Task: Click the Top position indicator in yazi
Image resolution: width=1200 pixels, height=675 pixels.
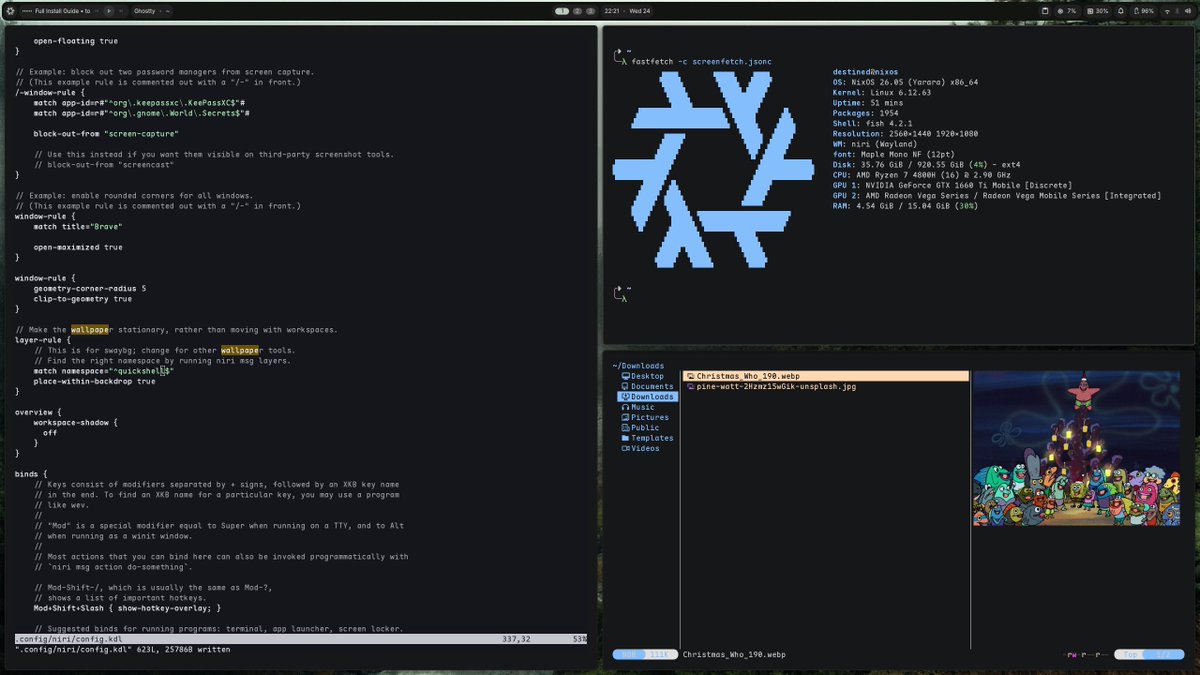Action: 1130,655
